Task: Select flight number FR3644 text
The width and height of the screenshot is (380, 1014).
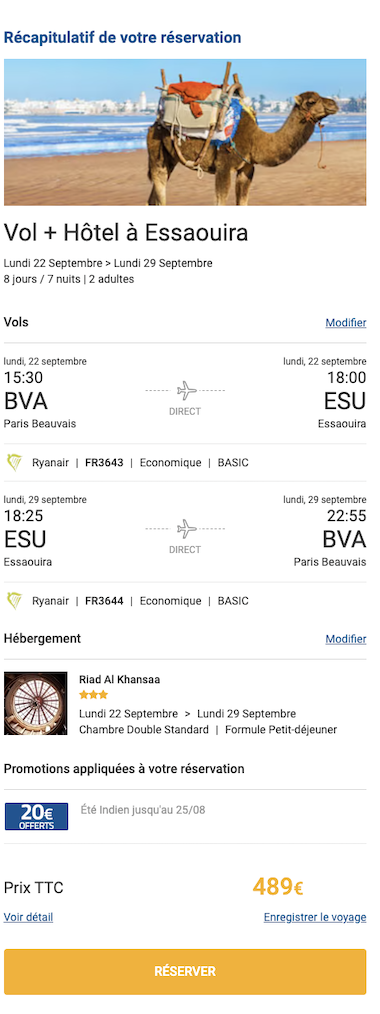Action: pyautogui.click(x=104, y=601)
